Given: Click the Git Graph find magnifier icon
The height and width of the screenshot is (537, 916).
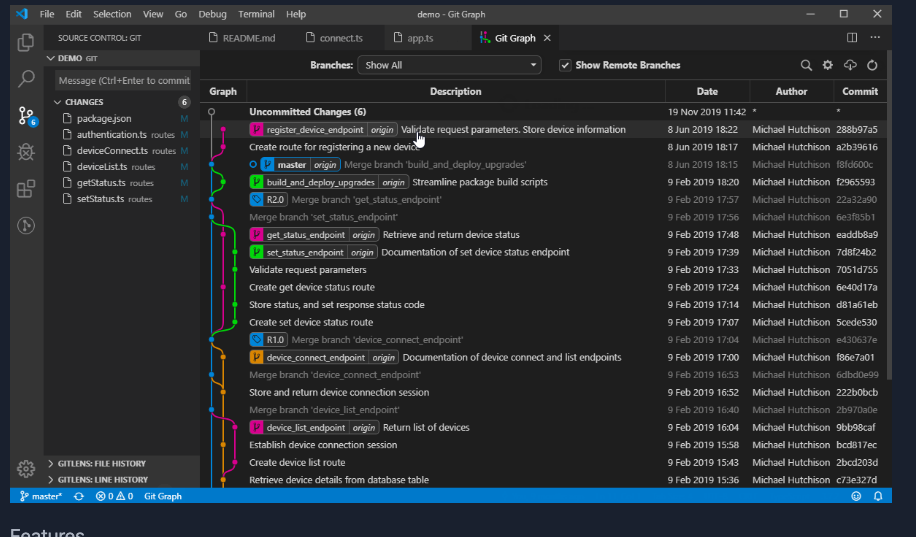Looking at the screenshot, I should click(806, 65).
